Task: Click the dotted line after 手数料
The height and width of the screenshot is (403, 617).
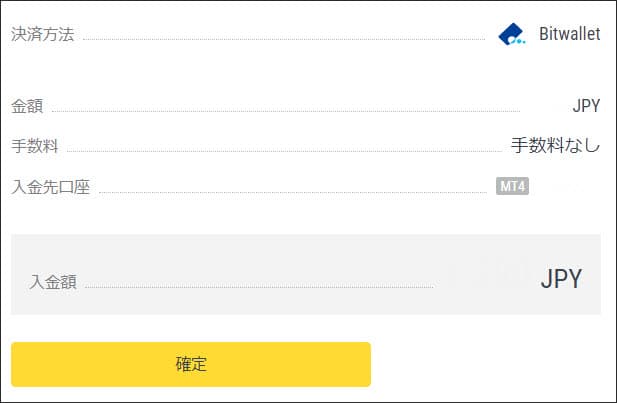Action: pyautogui.click(x=283, y=152)
